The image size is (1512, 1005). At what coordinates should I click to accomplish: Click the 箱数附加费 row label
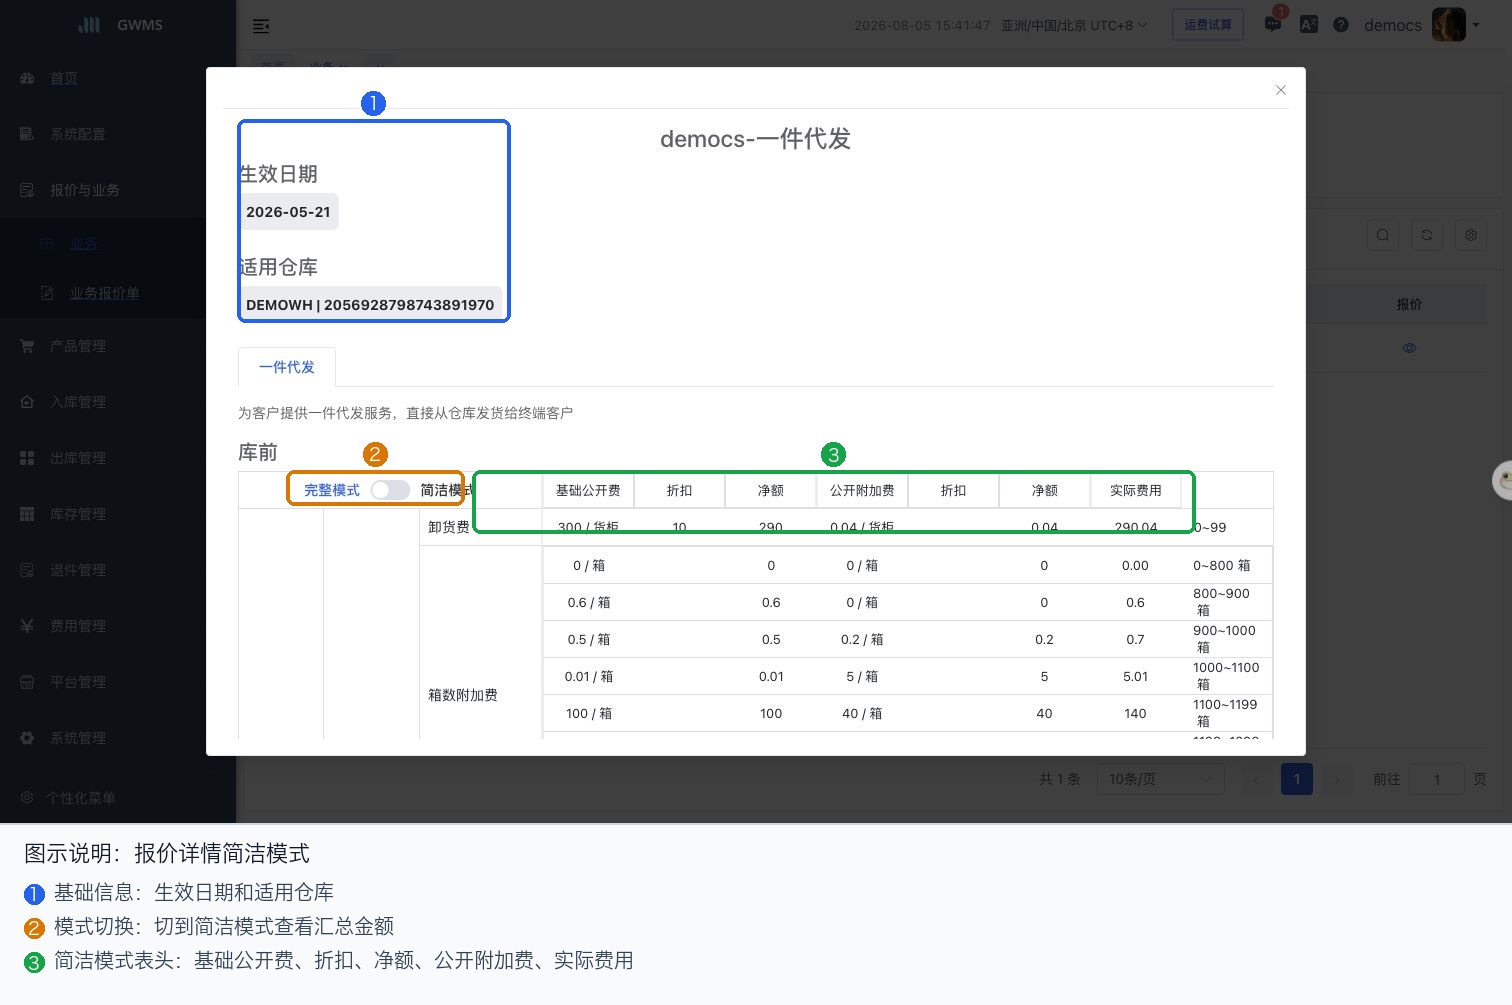[x=463, y=695]
